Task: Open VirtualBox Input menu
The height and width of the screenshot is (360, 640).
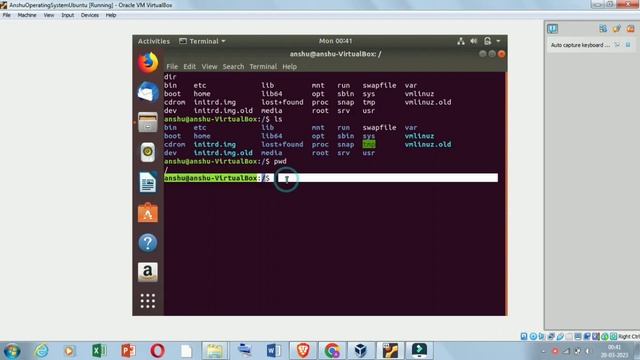Action: (67, 15)
